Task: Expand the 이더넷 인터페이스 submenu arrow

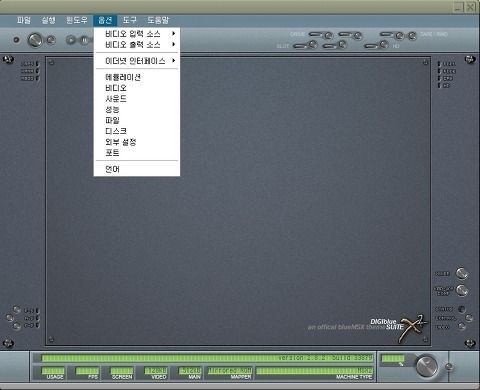Action: pyautogui.click(x=174, y=60)
